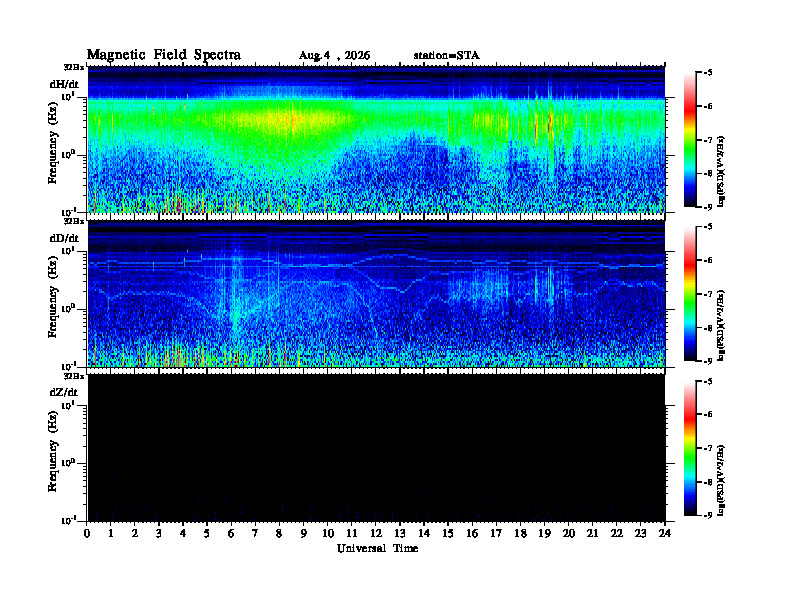Click the '-5' value on the dH/dt color bar
Viewport: 792px width, 612px height.
(x=708, y=73)
